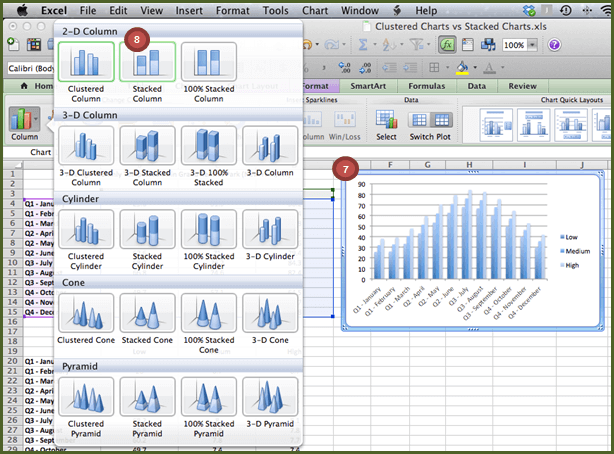Viewport: 614px width, 454px height.
Task: Pick the 3-D Cylinder chart
Action: 270,229
